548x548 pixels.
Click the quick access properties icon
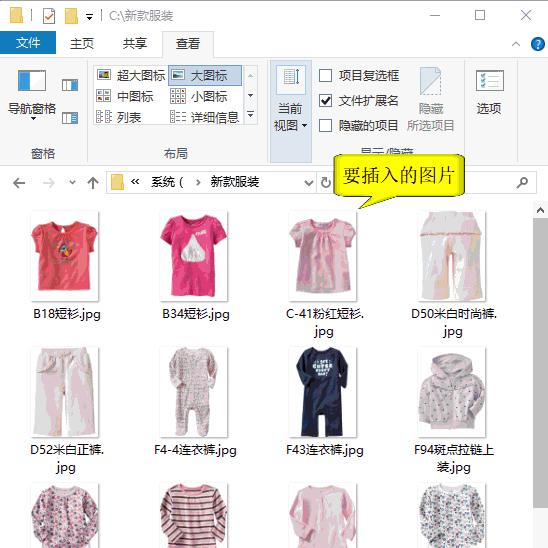click(x=49, y=16)
